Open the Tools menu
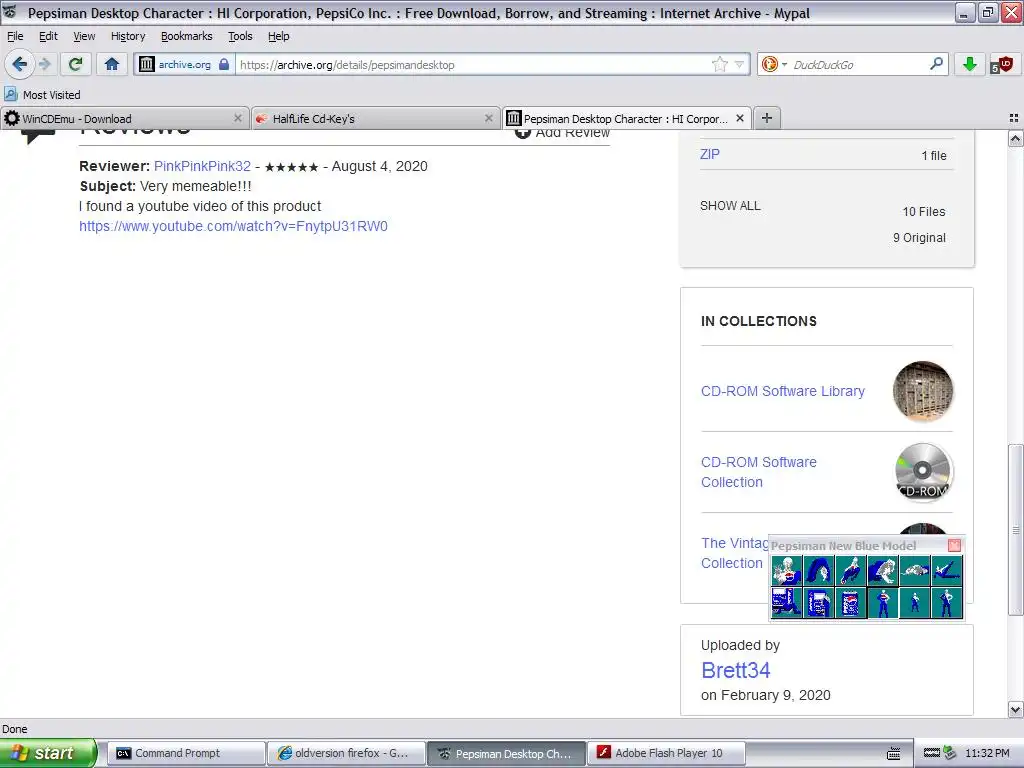1024x768 pixels. pos(240,36)
